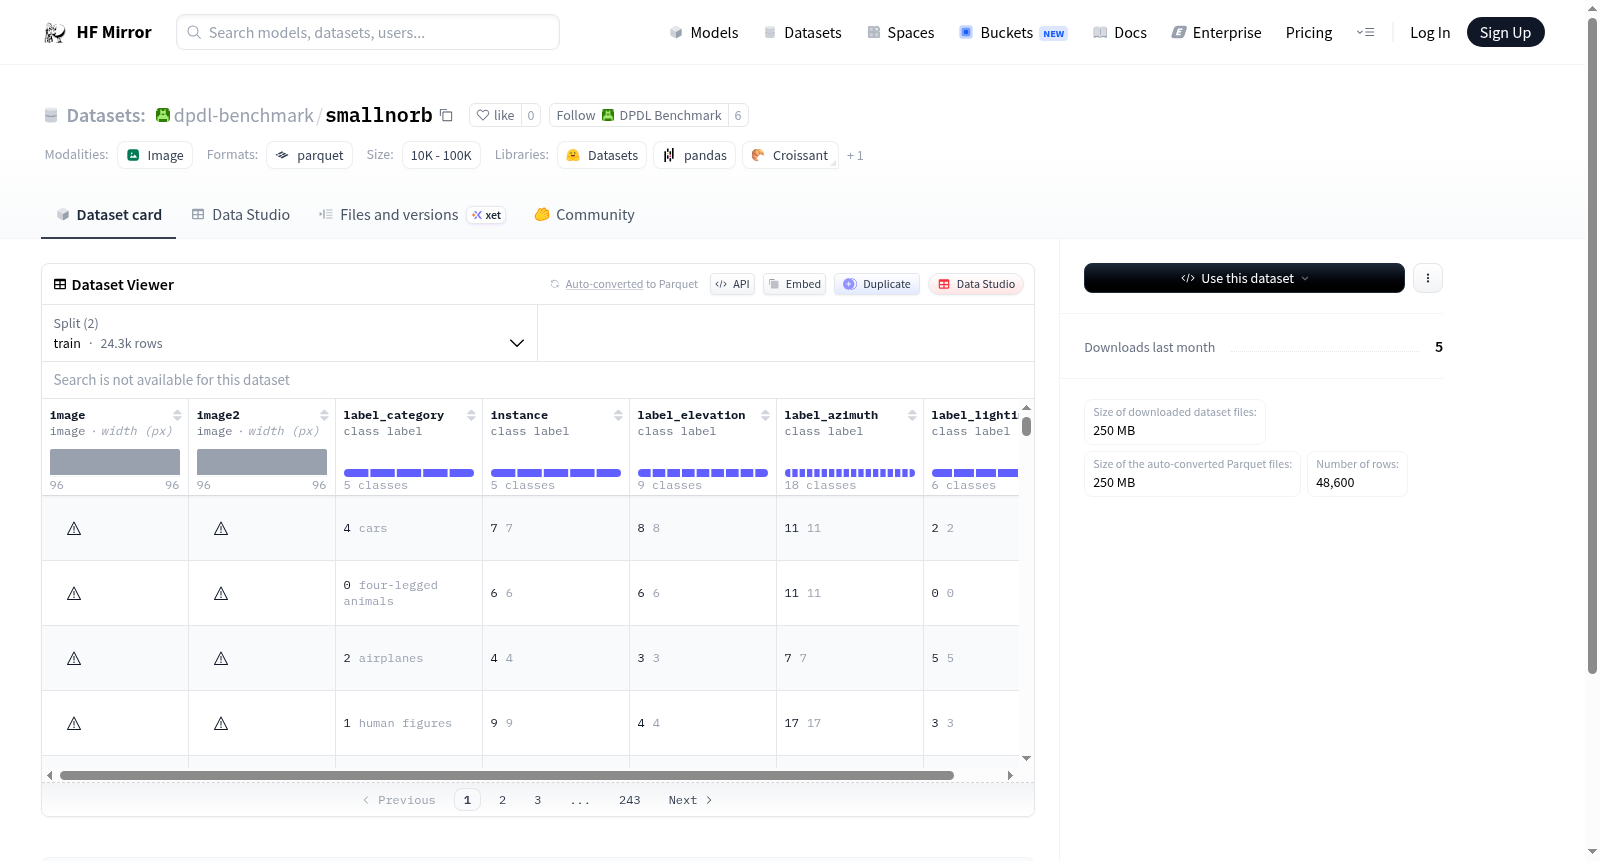Go to page 2 of the viewer
Viewport: 1600px width, 861px height.
502,800
